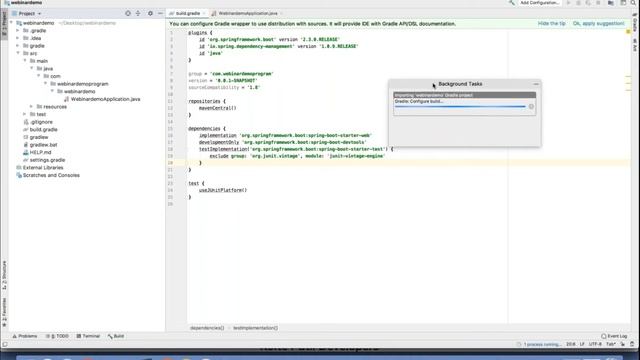The image size is (640, 360).
Task: Open Project Structure icon in top toolbar
Action: tap(611, 3)
